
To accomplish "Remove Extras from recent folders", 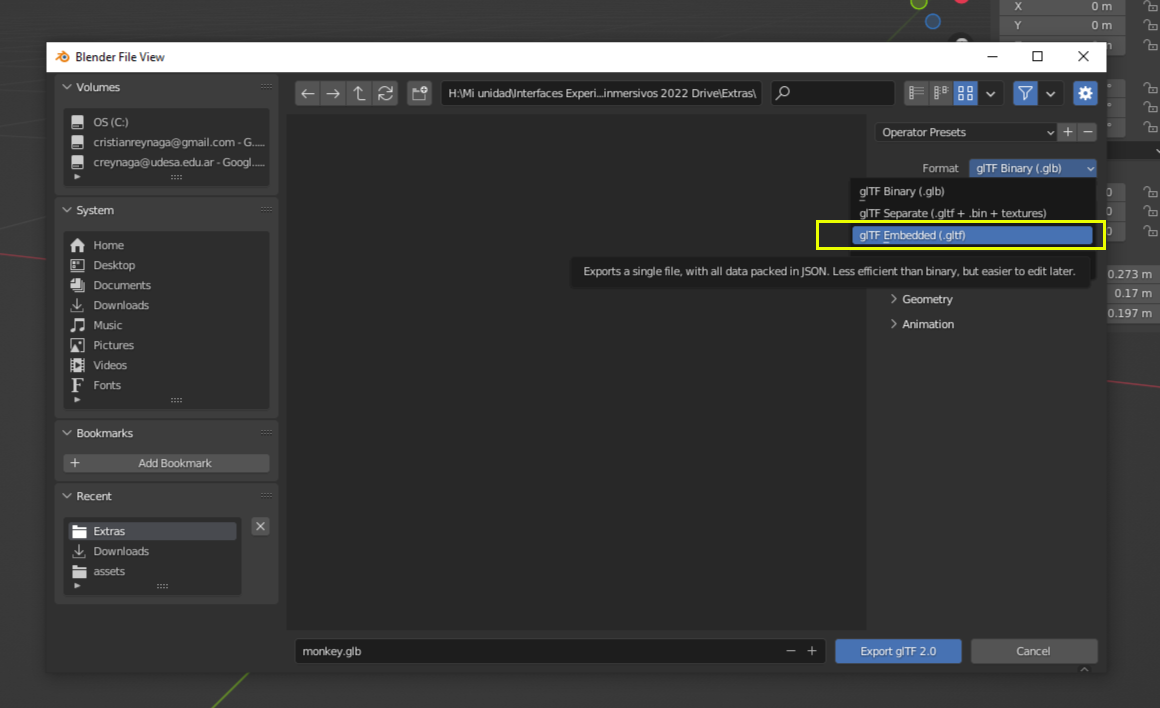I will (260, 526).
